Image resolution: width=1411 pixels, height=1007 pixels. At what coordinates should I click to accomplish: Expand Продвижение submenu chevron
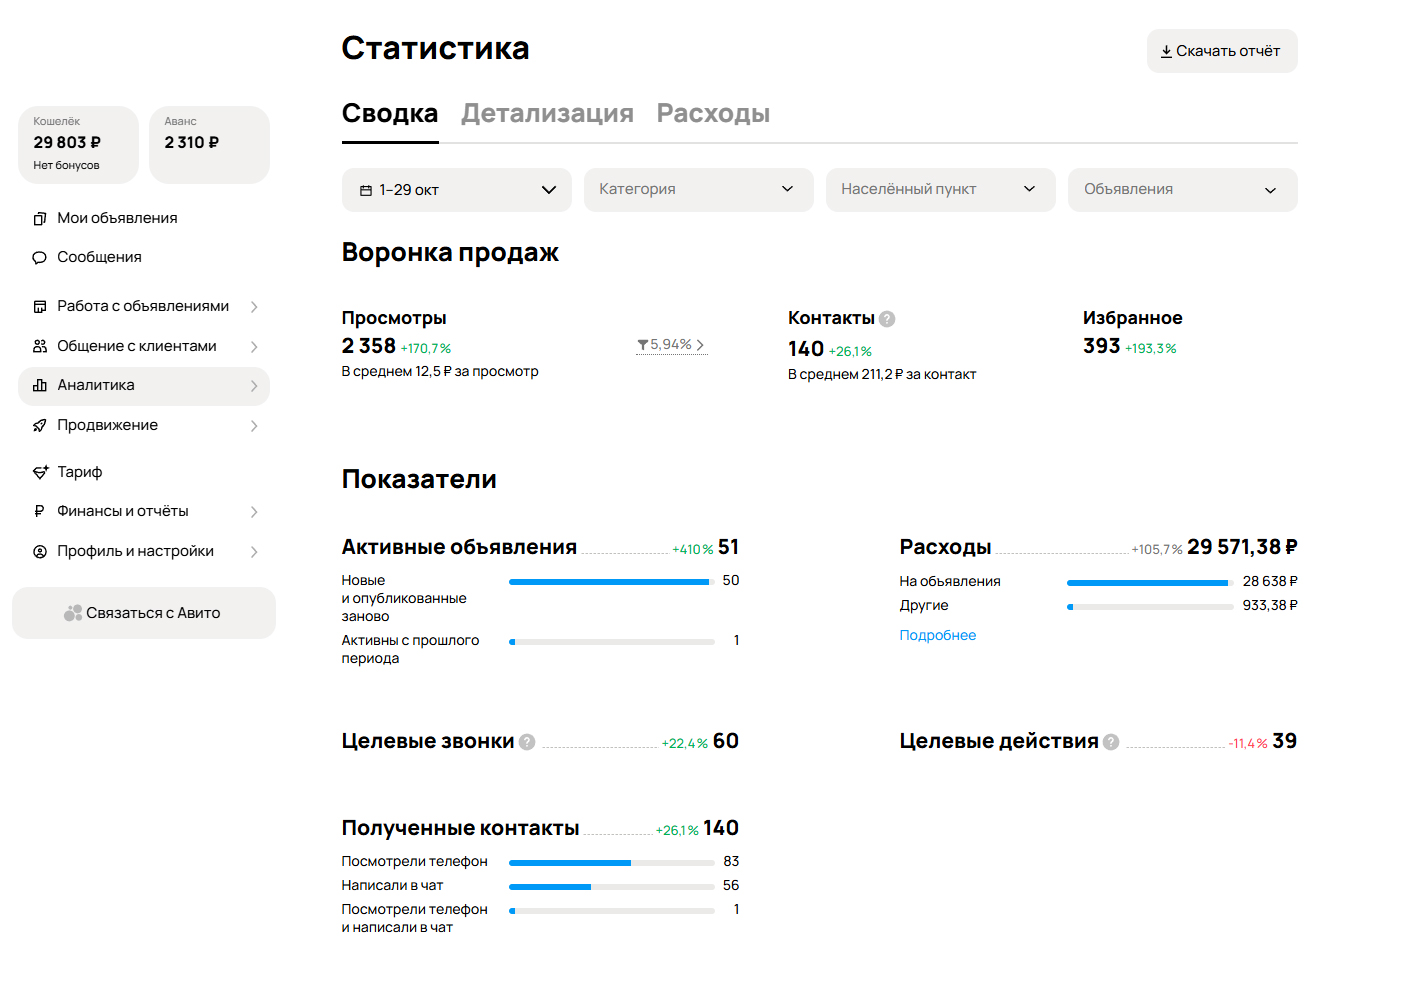click(254, 426)
